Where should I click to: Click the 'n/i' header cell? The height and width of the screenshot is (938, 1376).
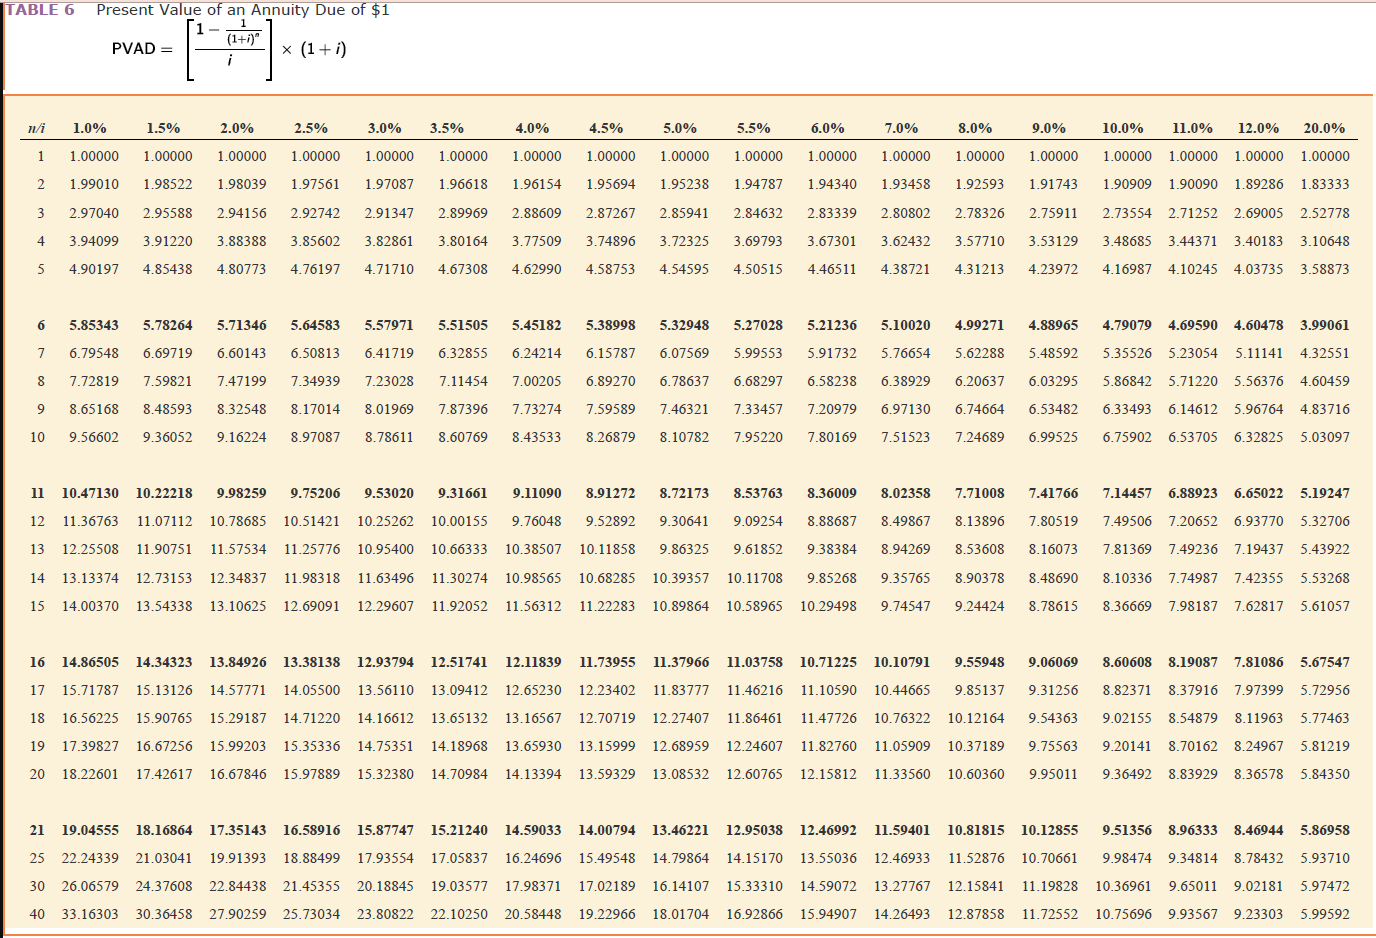[x=37, y=128]
